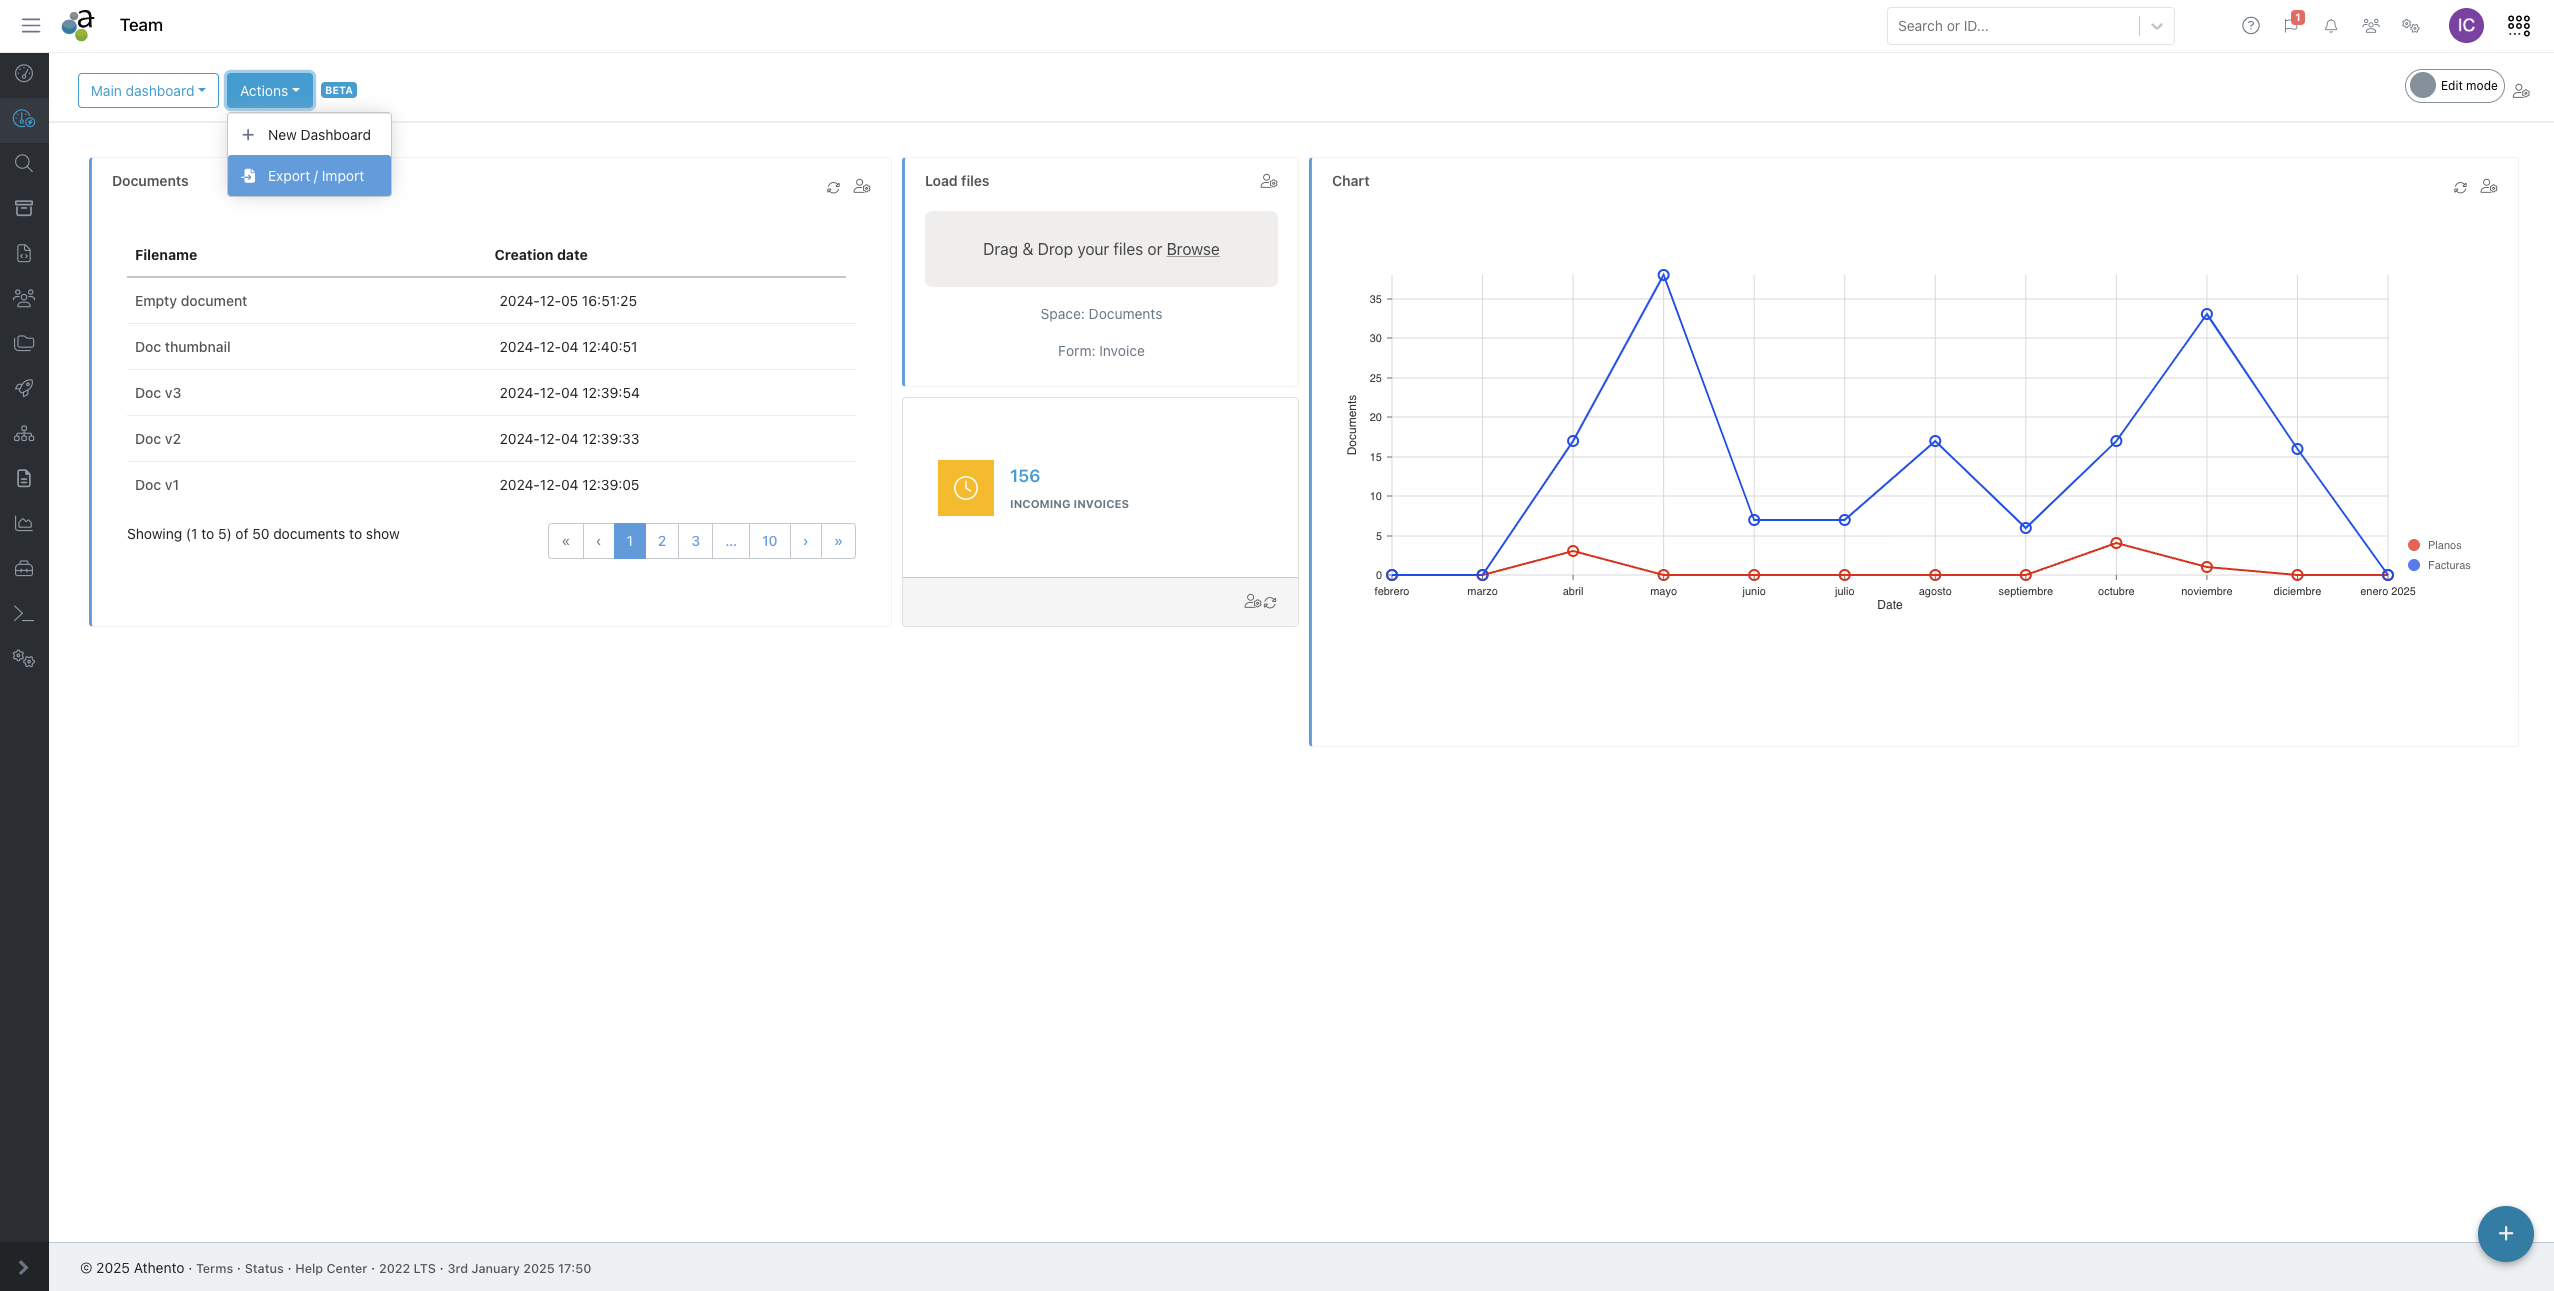This screenshot has height=1291, width=2554.
Task: Open the apps grid icon
Action: click(x=2518, y=26)
